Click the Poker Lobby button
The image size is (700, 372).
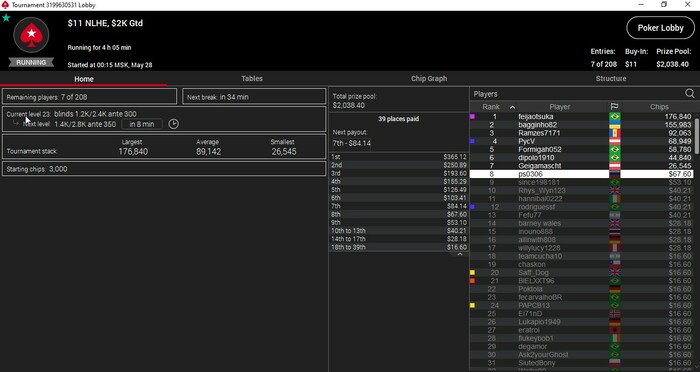click(660, 28)
